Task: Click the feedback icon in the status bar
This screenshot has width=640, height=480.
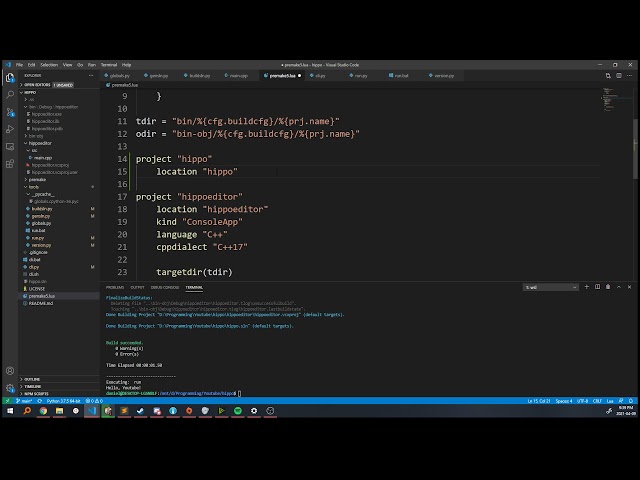Action: (621, 401)
